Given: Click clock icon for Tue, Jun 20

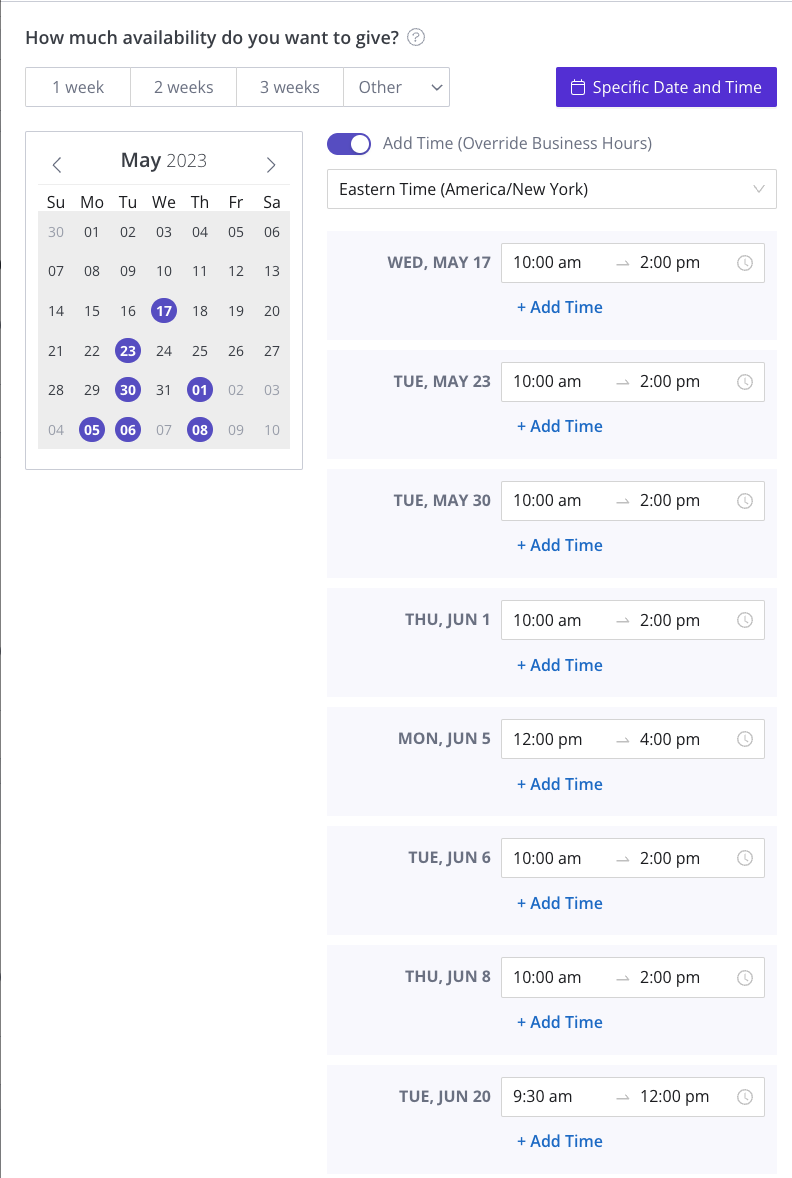Looking at the screenshot, I should [745, 1097].
